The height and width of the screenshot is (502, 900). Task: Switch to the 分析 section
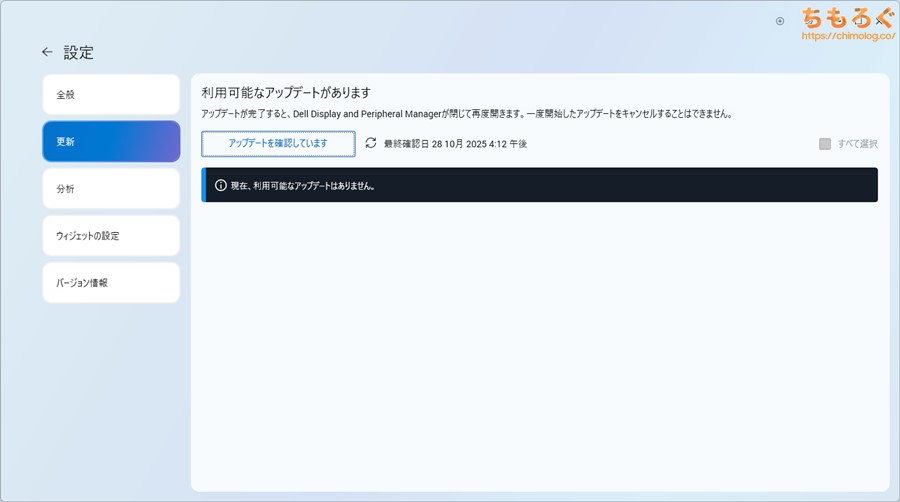[111, 189]
